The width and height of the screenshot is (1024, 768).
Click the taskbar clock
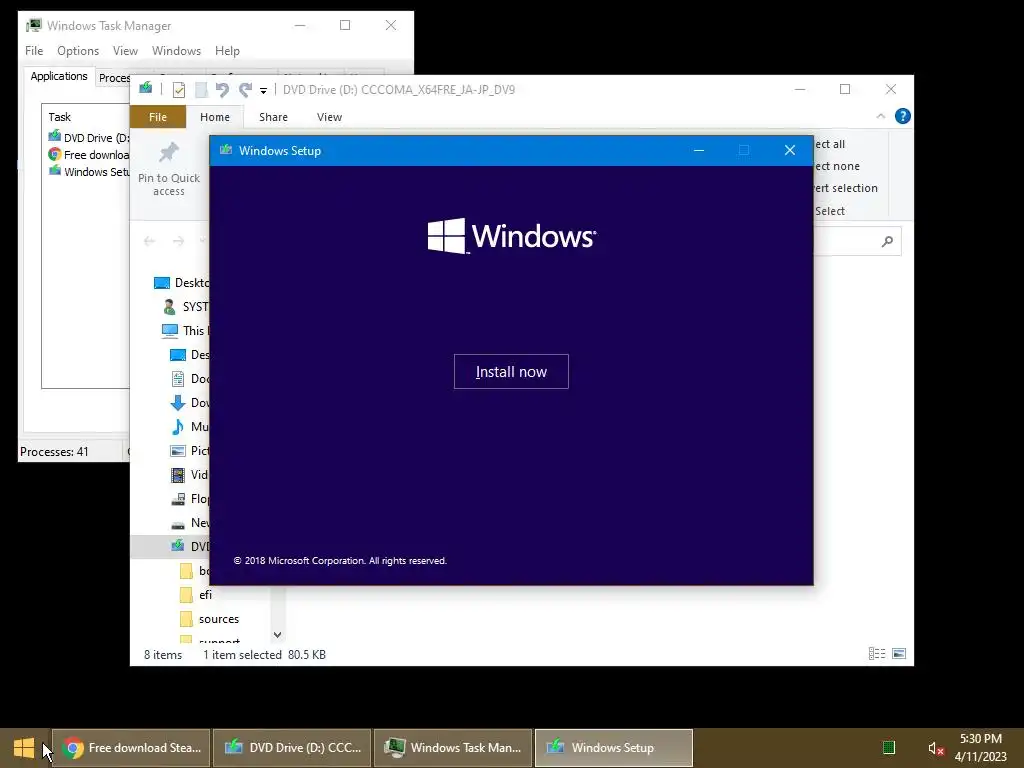coord(980,748)
